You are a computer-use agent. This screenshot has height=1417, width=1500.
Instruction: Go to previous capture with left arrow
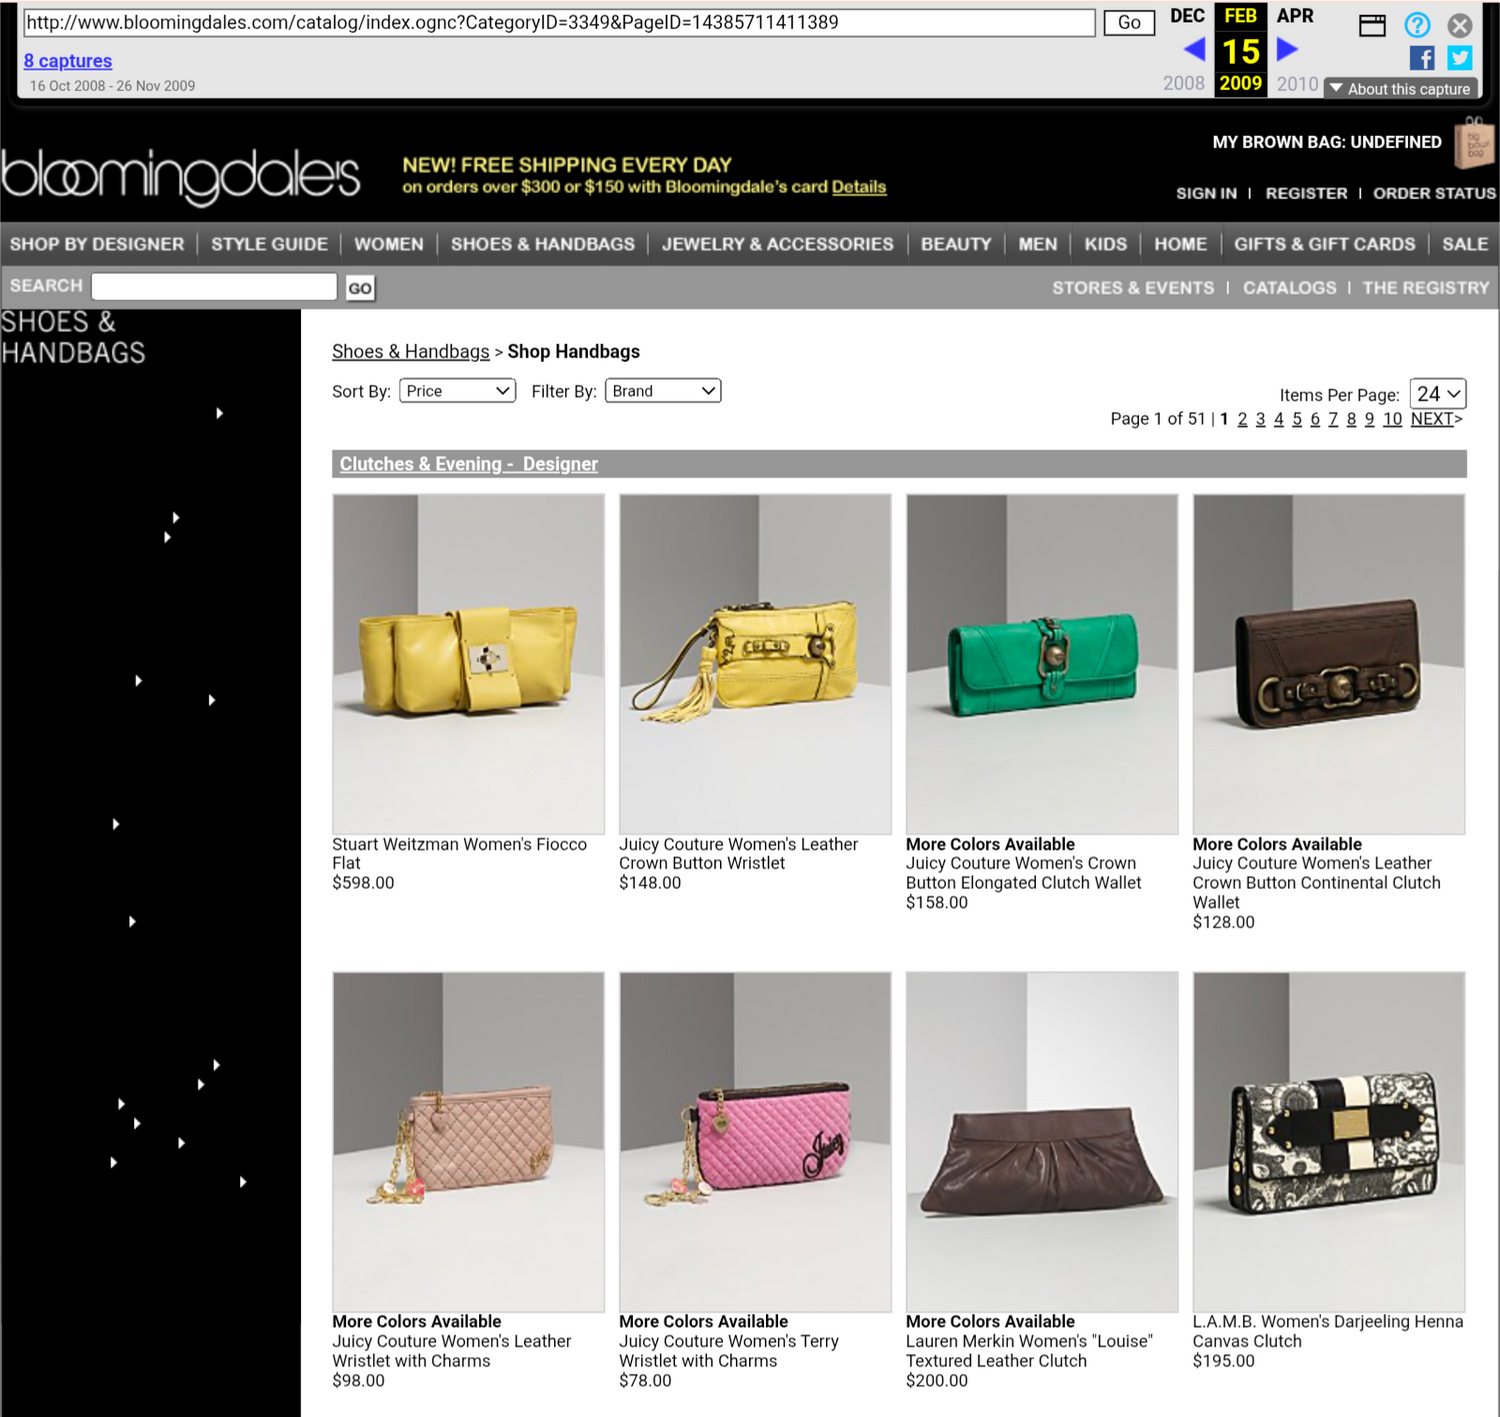click(x=1194, y=49)
